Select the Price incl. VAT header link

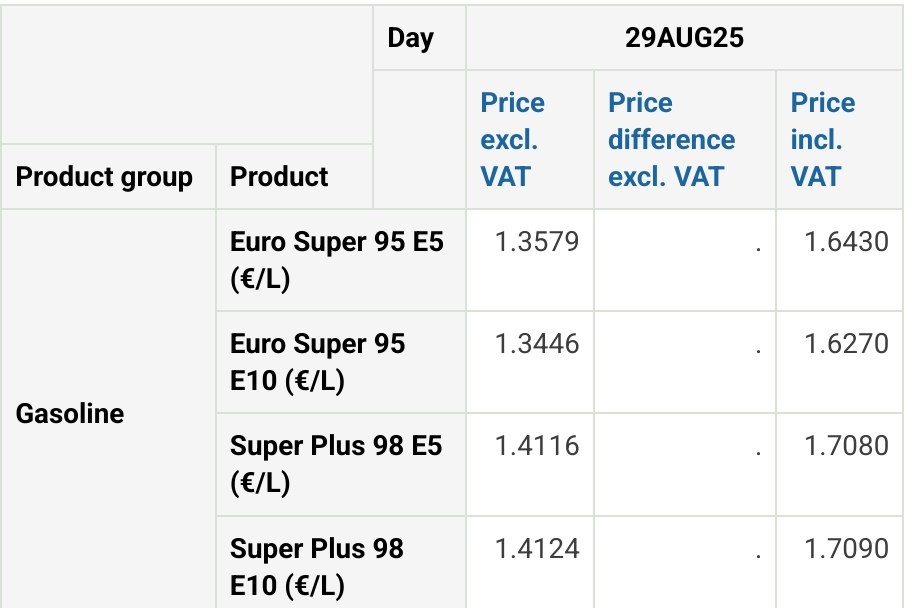823,140
